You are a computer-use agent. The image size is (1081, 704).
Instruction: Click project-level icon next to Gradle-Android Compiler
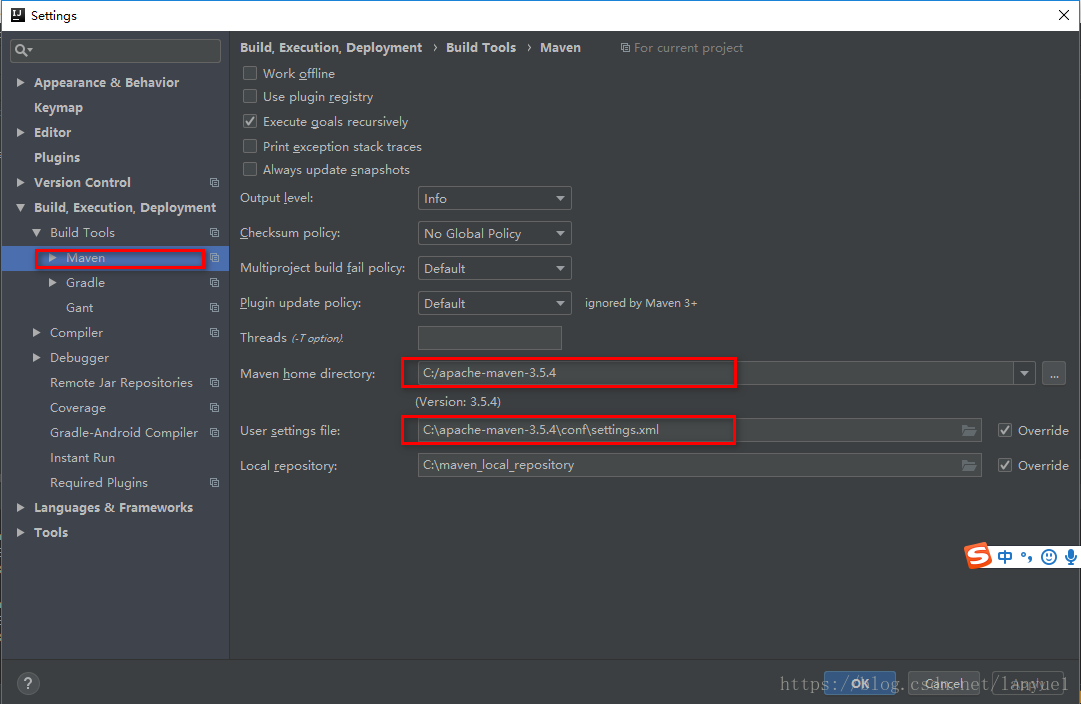pyautogui.click(x=214, y=433)
